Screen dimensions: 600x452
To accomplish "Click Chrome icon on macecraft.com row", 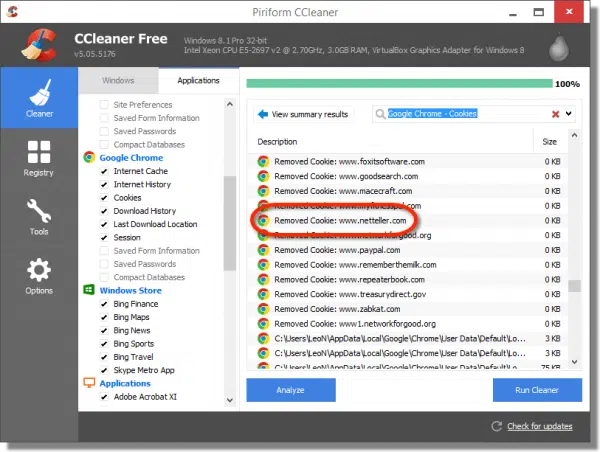I will click(x=263, y=191).
